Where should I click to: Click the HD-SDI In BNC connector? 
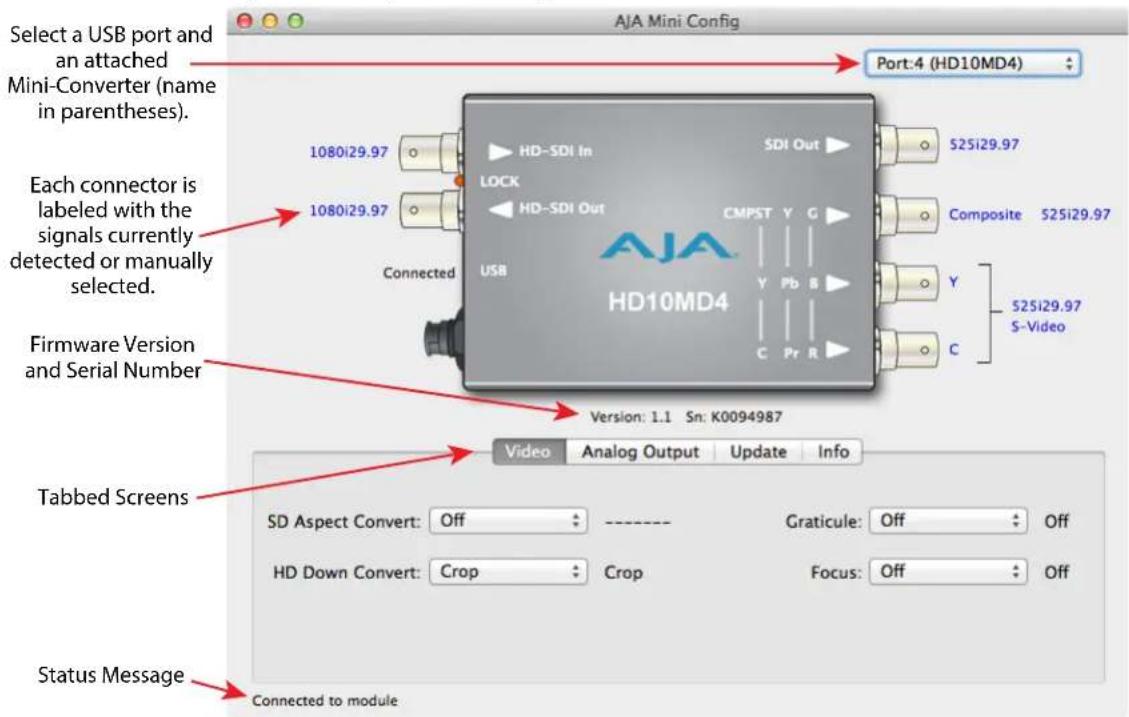click(x=431, y=152)
